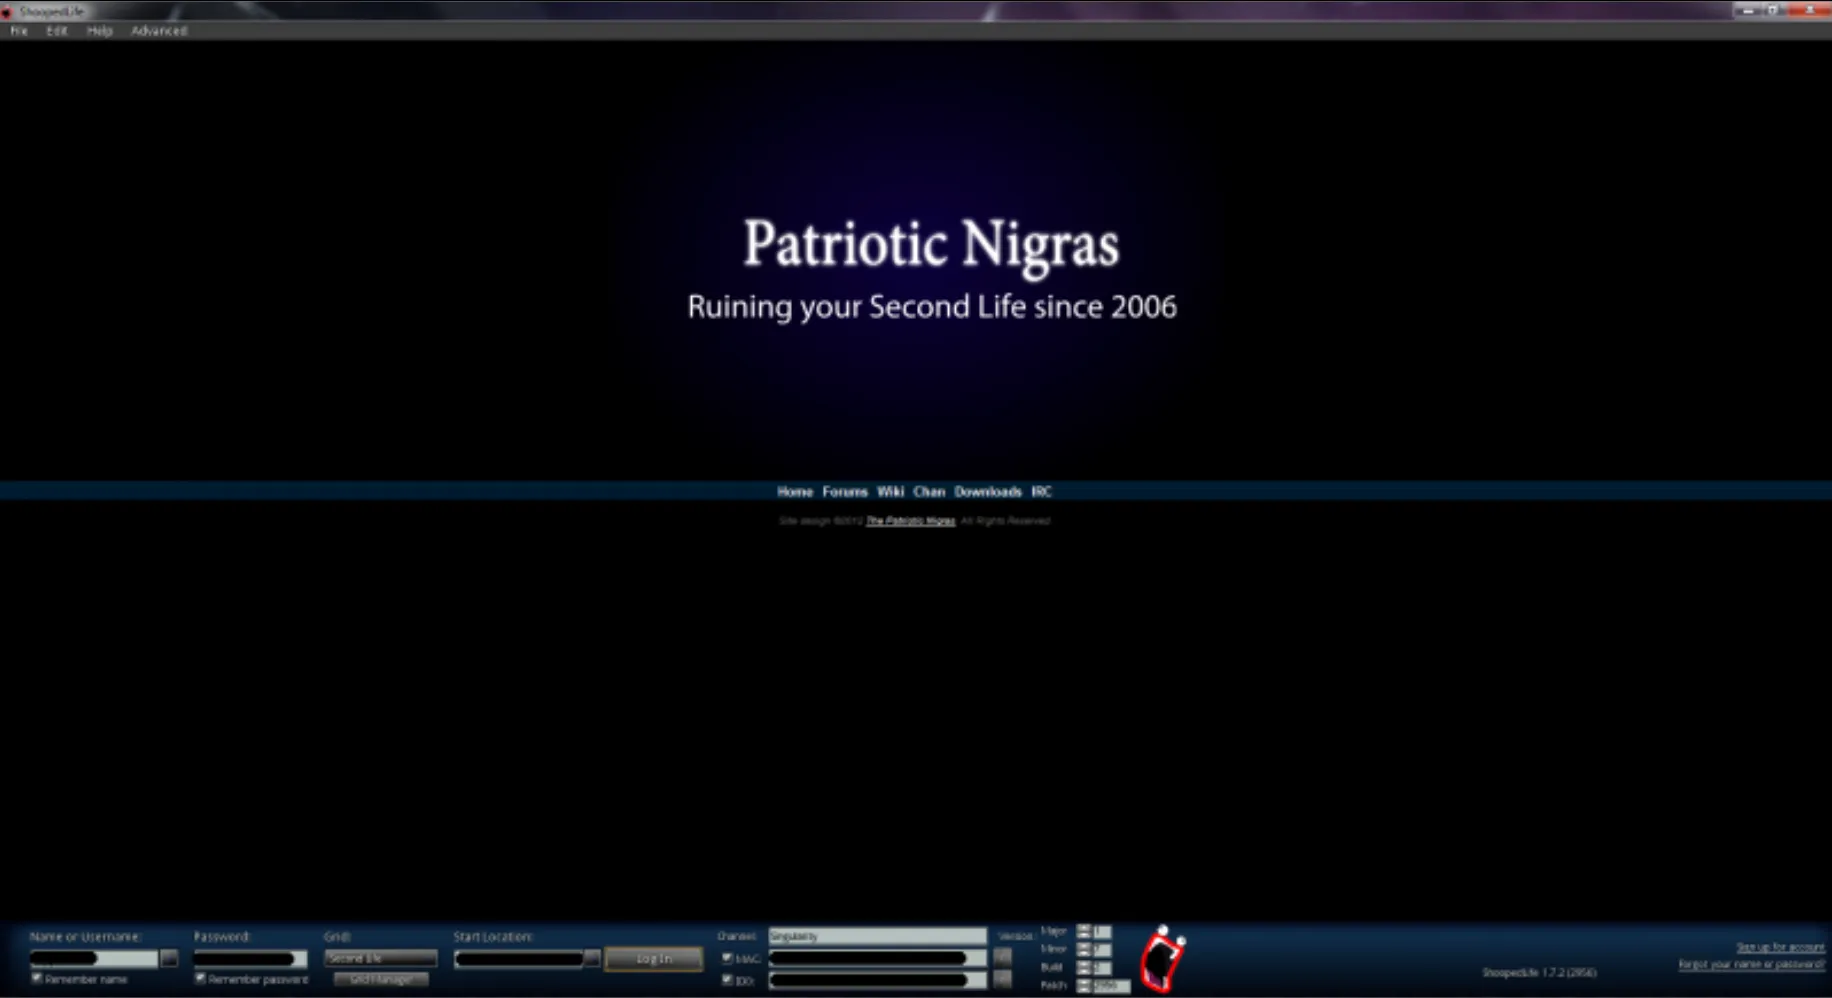Toggle the MAC checkbox
Viewport: 1832px width, 998px height.
pos(727,958)
